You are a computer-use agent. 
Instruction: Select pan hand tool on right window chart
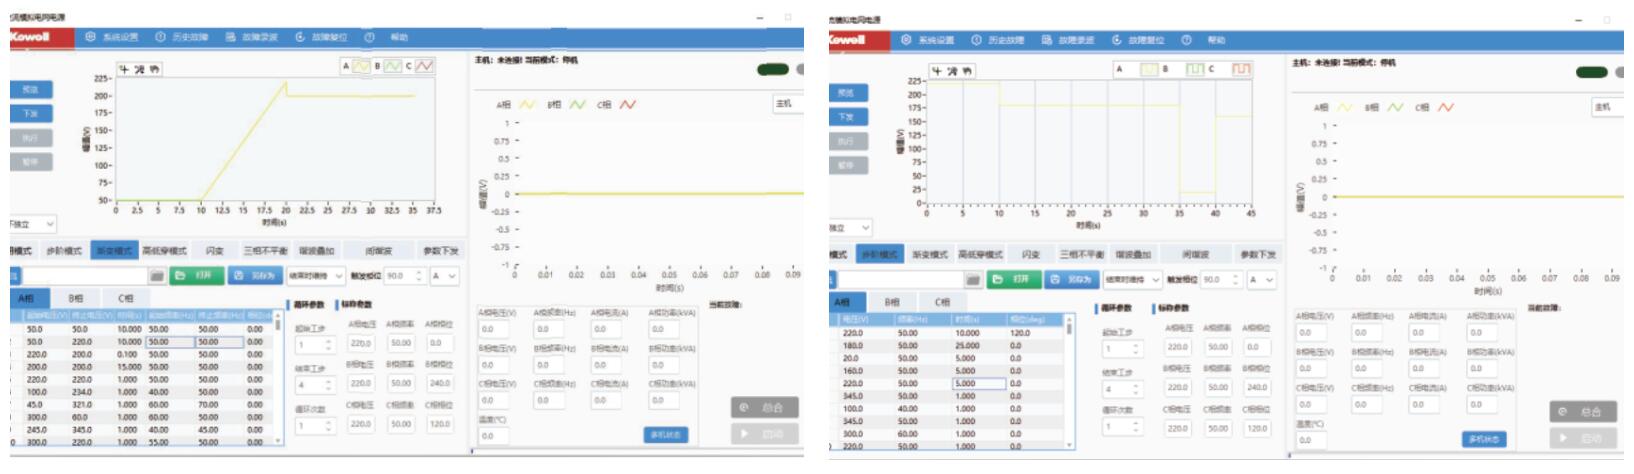967,71
